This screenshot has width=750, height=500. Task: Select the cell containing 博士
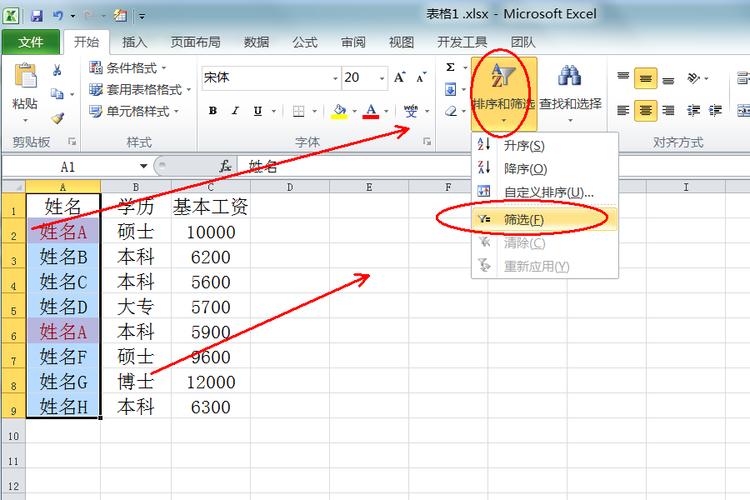tap(136, 382)
